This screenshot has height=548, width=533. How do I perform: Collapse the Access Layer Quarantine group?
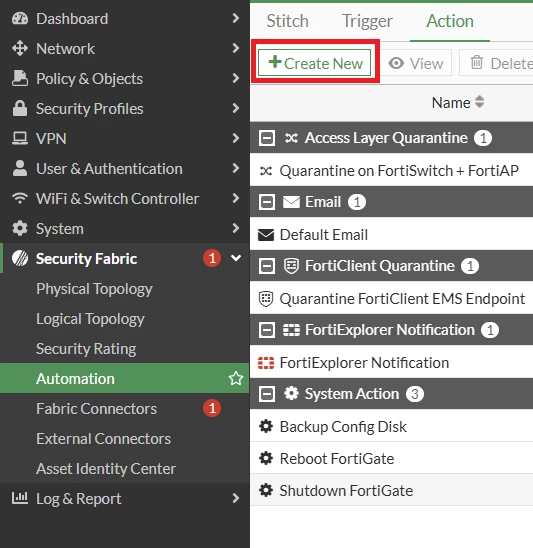coord(267,138)
